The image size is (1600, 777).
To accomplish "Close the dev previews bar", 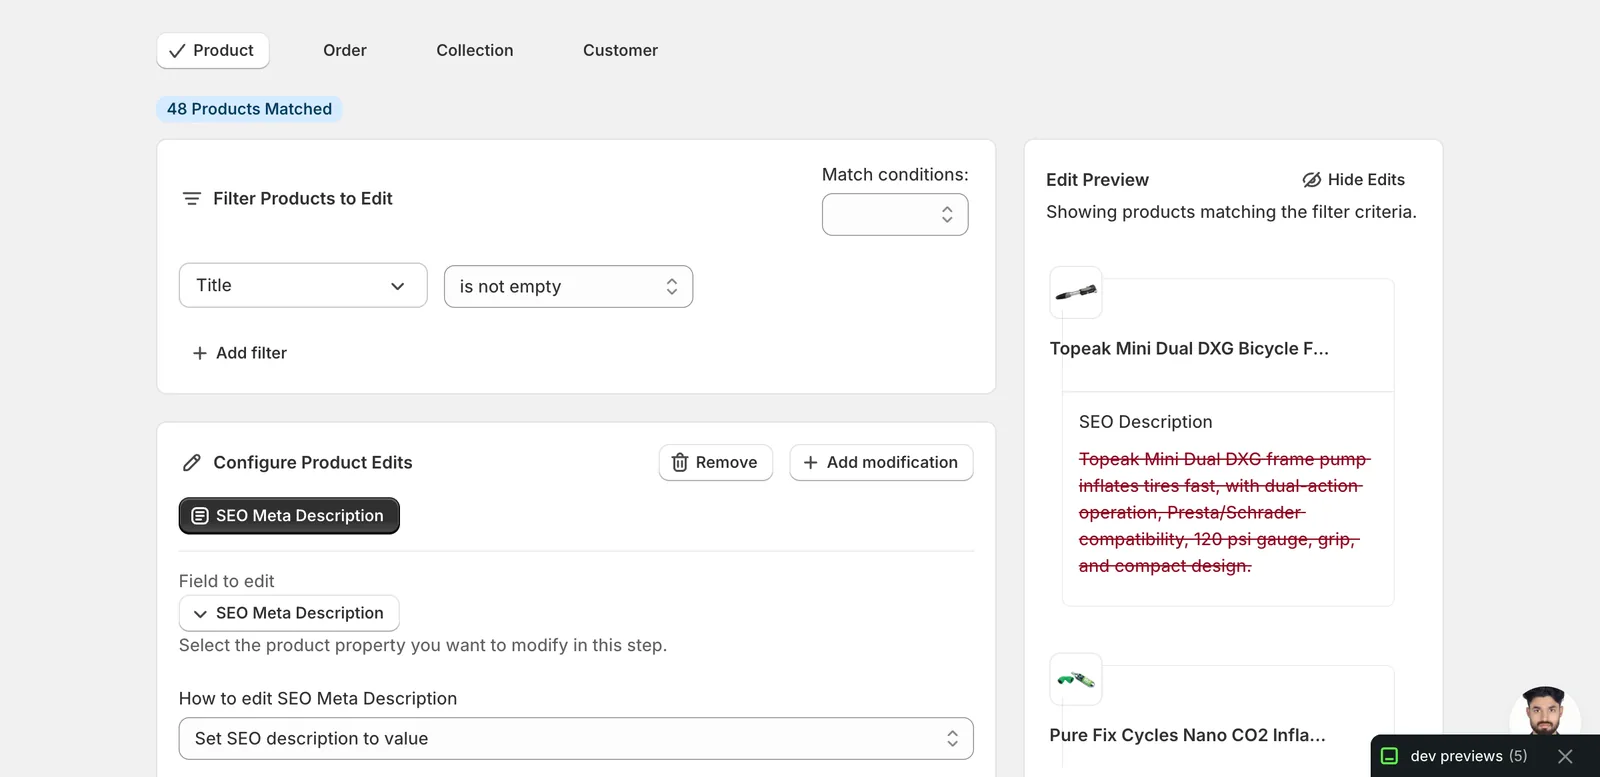I will tap(1565, 757).
